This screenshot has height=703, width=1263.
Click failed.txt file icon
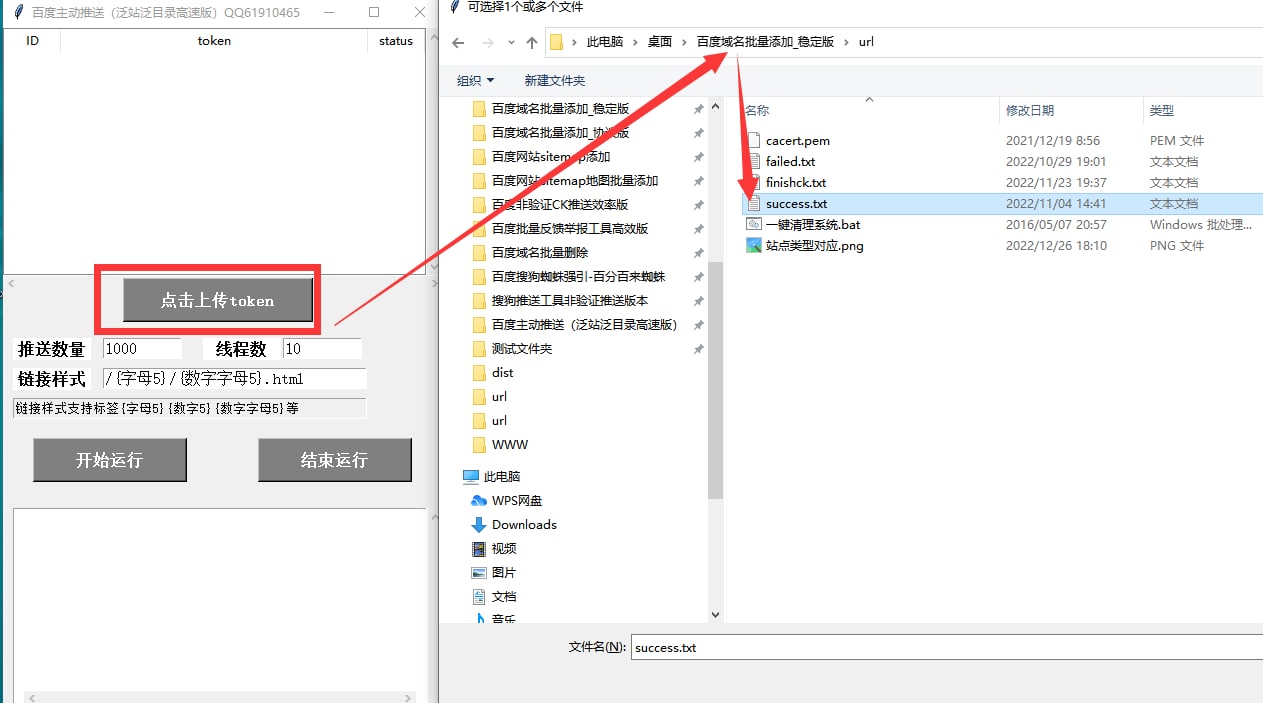tap(754, 161)
